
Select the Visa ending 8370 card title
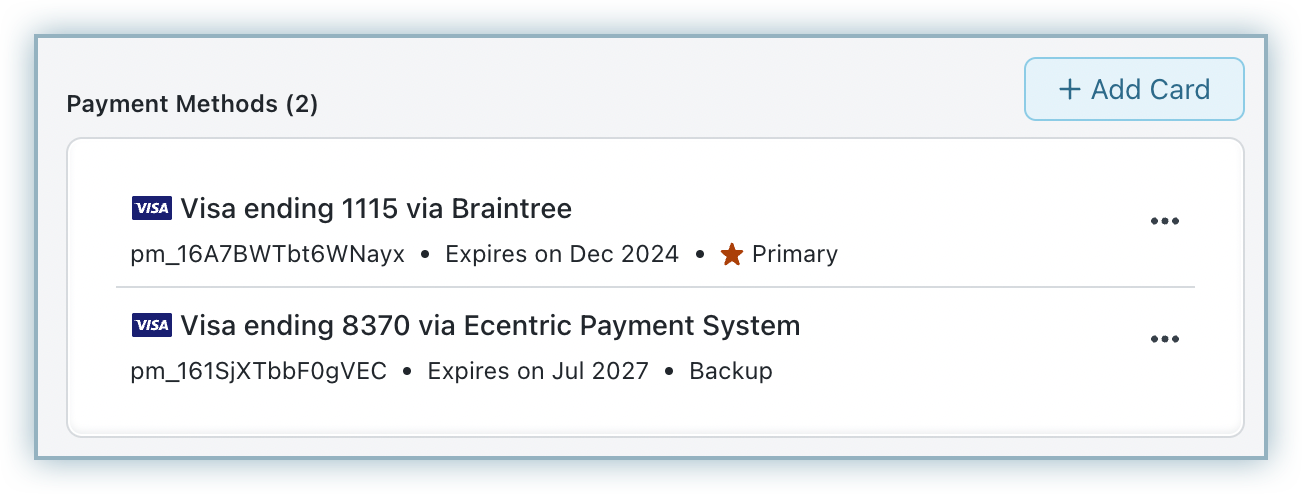click(x=490, y=326)
